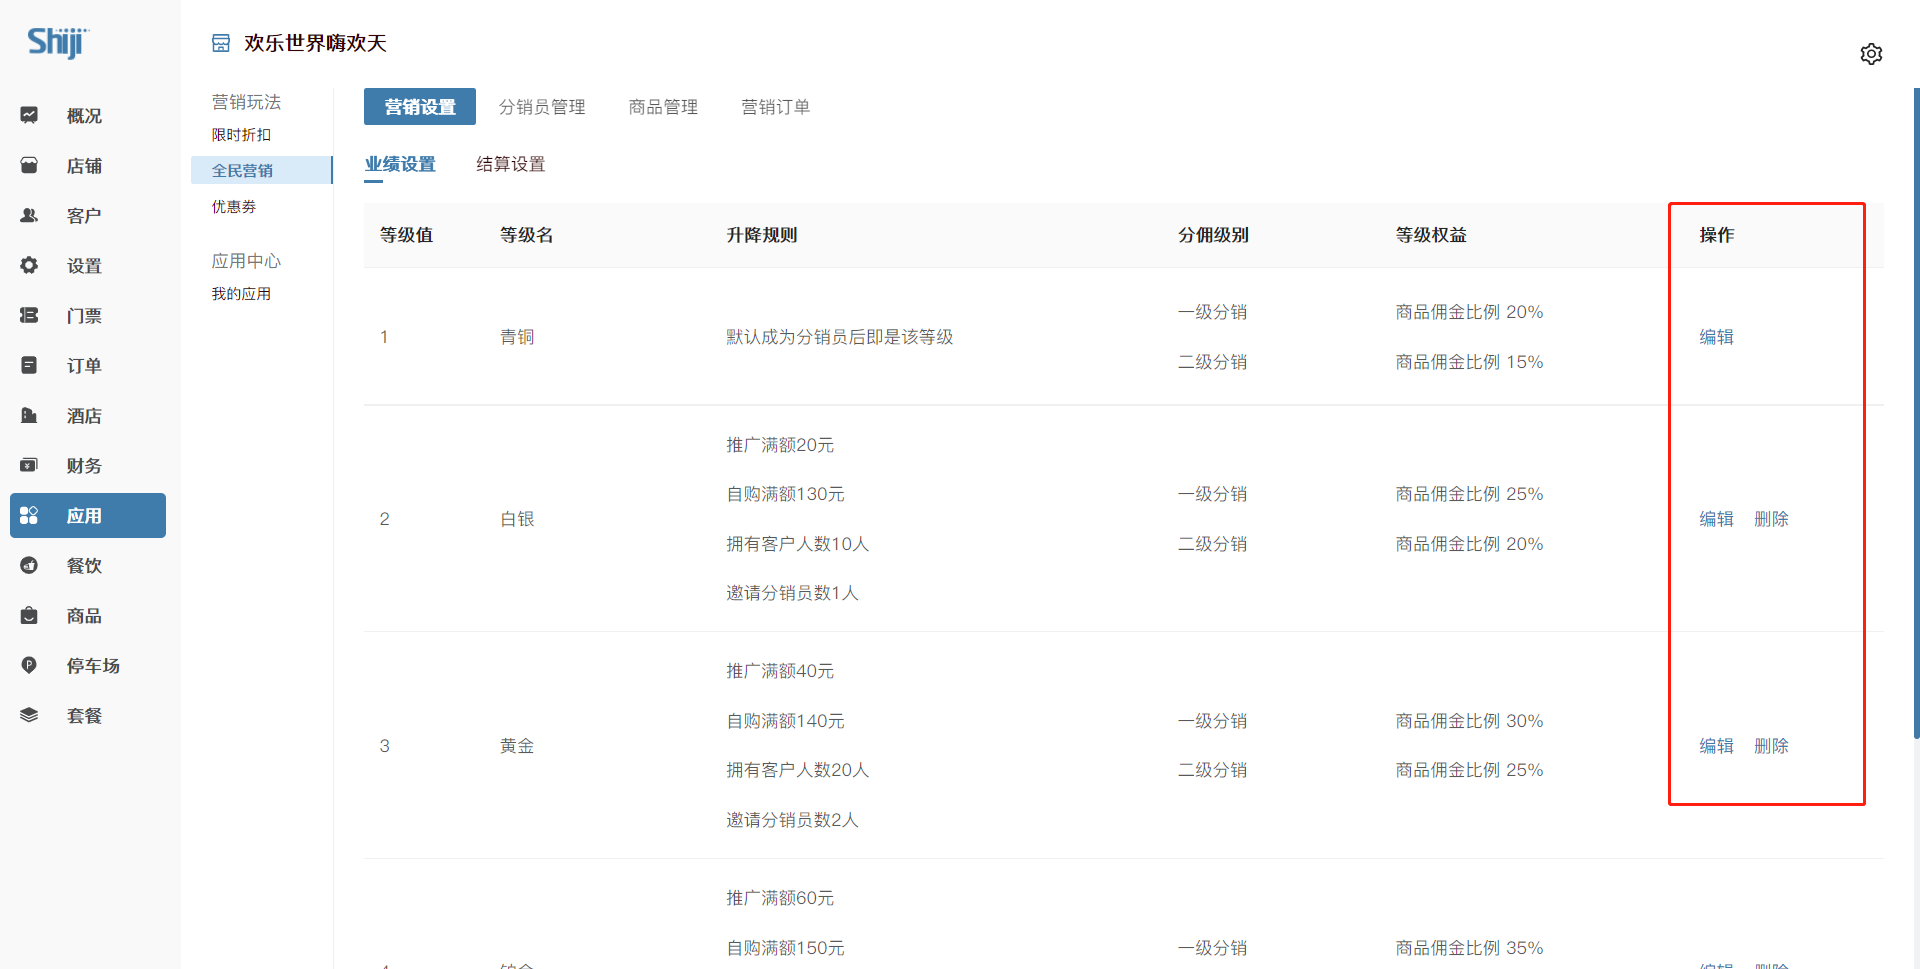Click text 默认成为分销员后即是该等级

(840, 337)
